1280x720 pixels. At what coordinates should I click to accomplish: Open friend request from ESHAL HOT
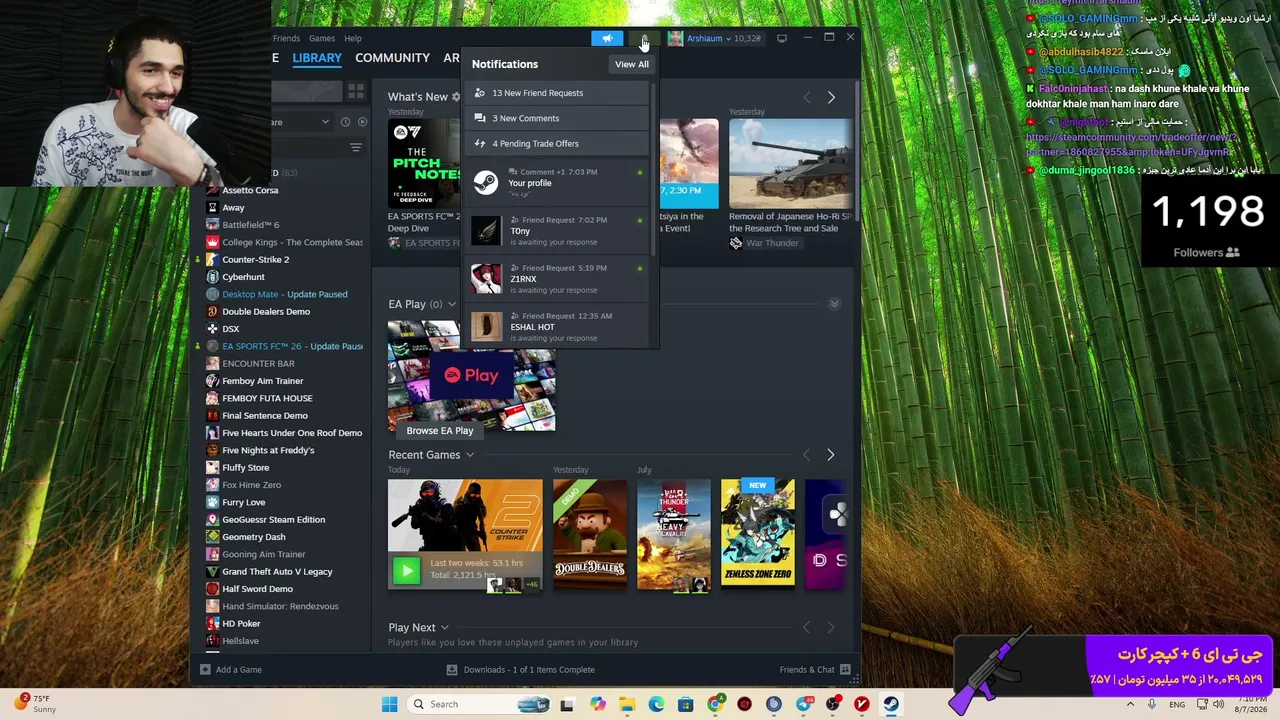pos(557,326)
